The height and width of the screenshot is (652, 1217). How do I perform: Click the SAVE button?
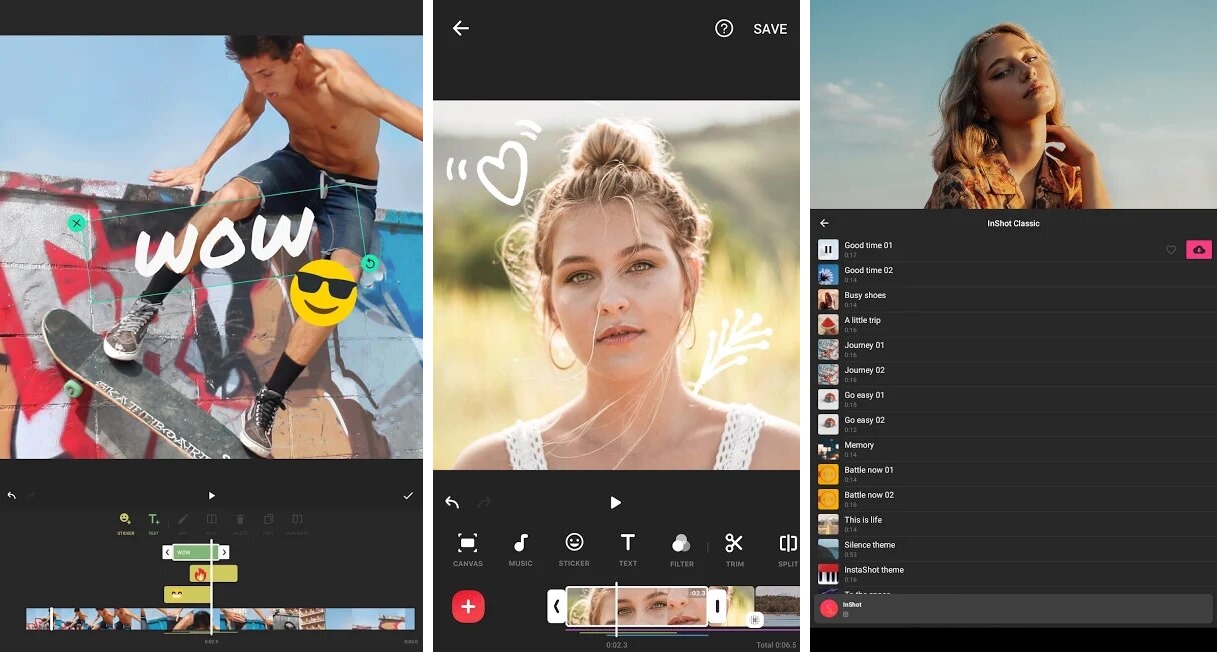(770, 29)
